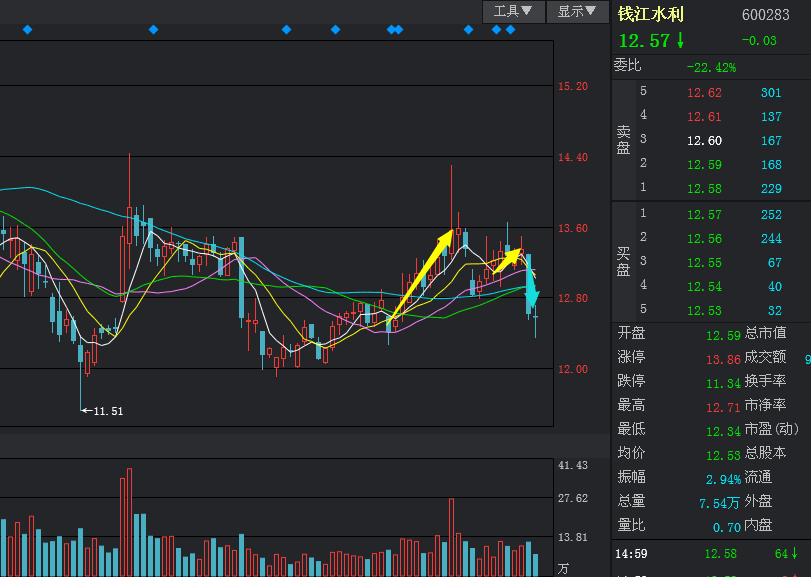
Task: Expand the 显示 dropdown menu
Action: (578, 11)
